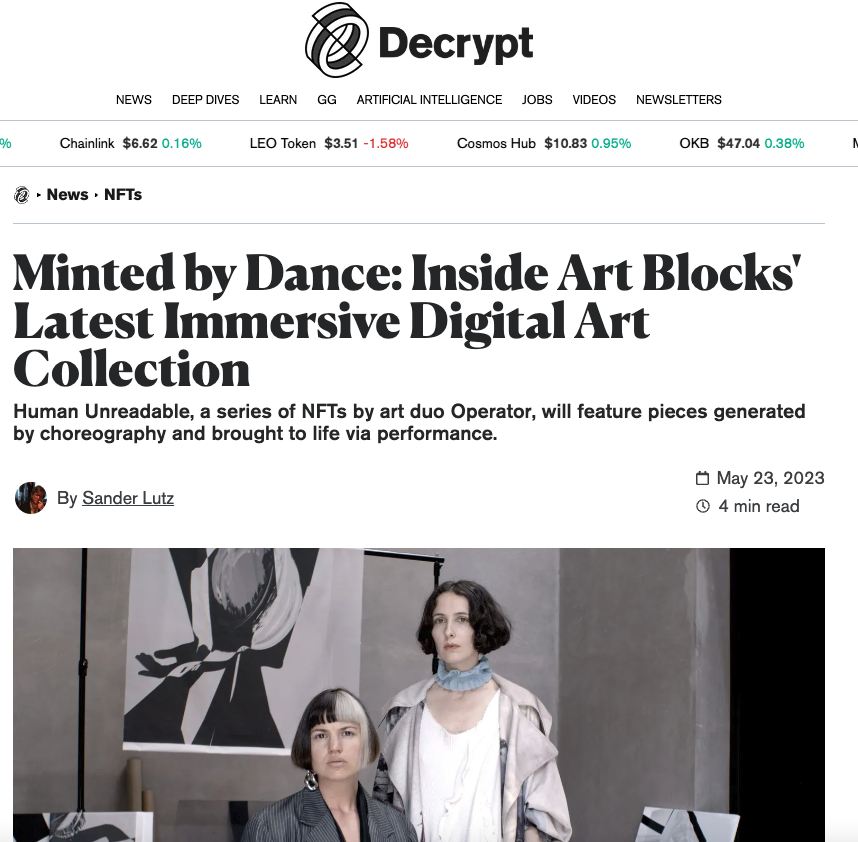The image size is (858, 842).
Task: Select ARTIFICIAL INTELLIGENCE in the navigation
Action: click(x=429, y=100)
